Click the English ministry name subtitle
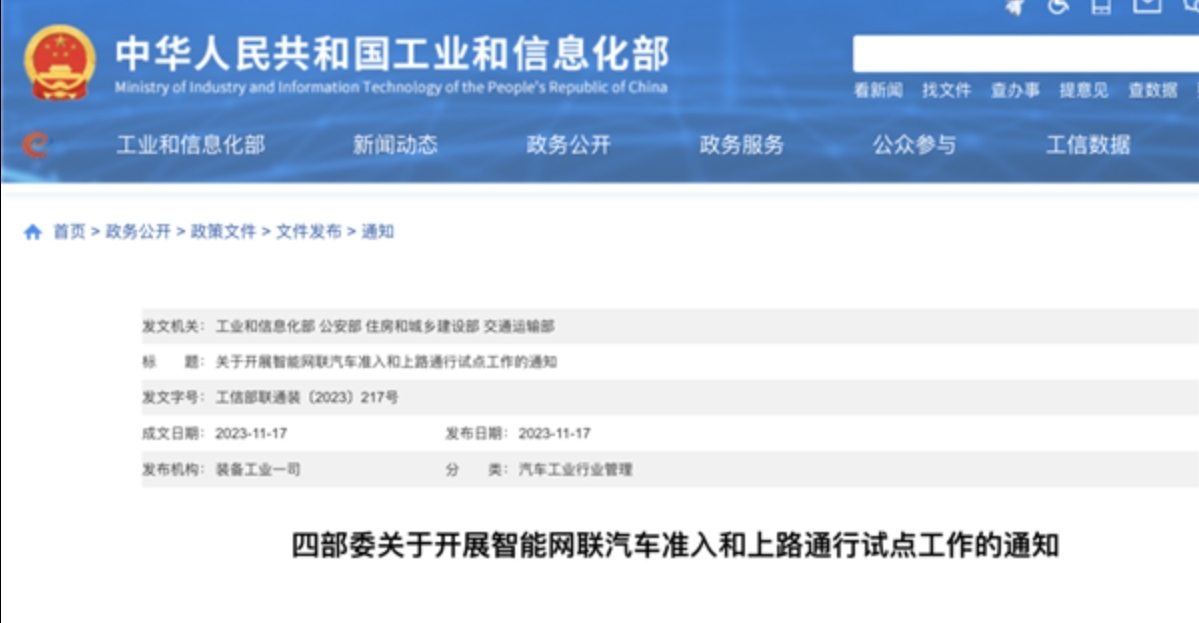Screen dimensions: 1199x623 [x=391, y=87]
